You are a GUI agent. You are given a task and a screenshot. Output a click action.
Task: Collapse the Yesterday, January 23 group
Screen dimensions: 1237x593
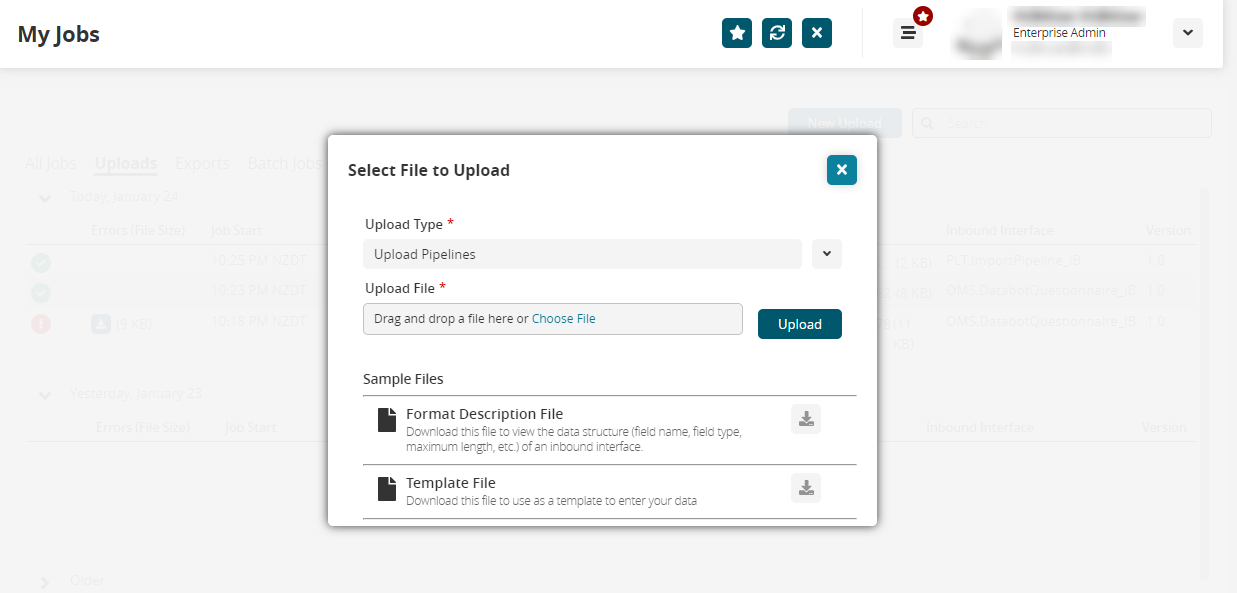(45, 395)
